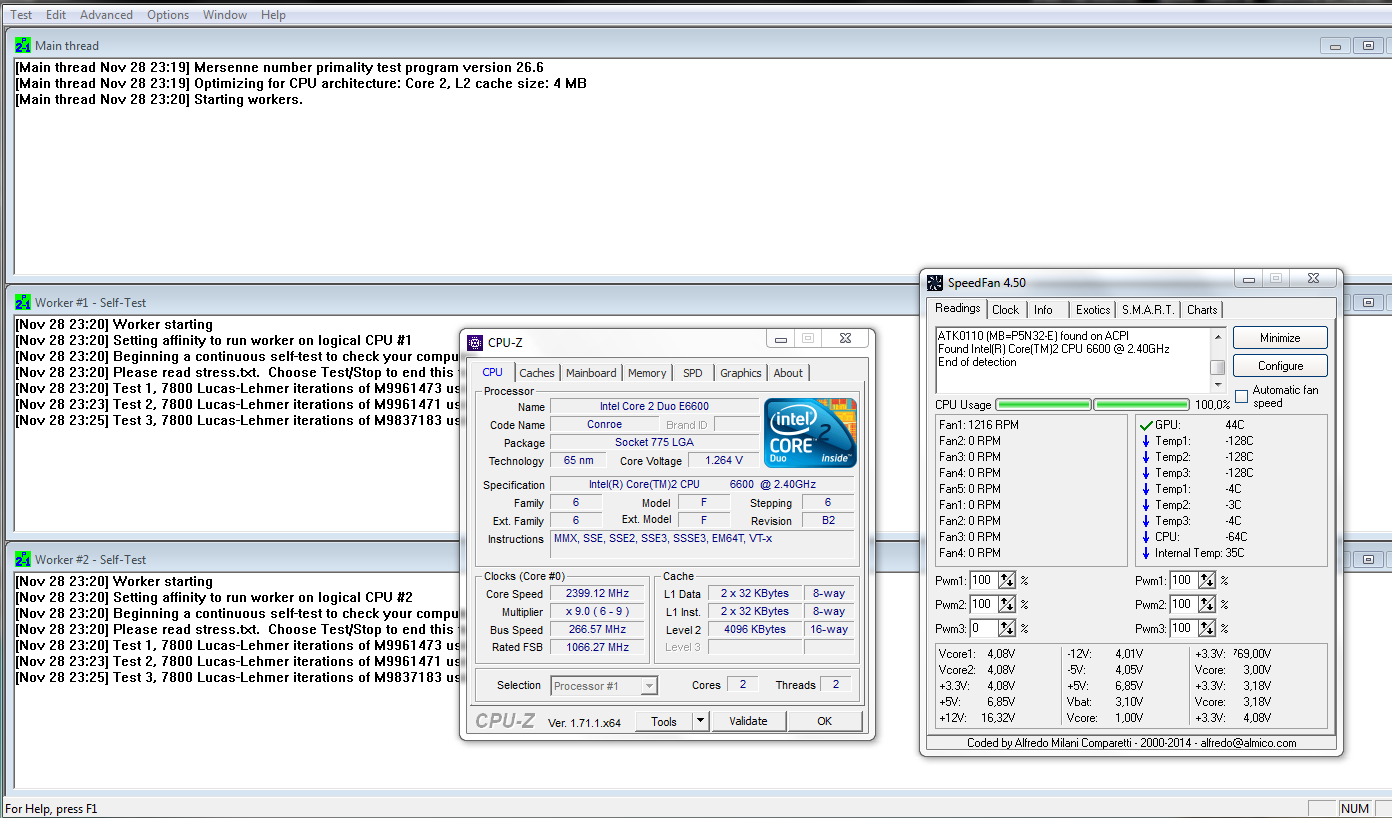Adjust the left Pwm2 spinner arrows
The image size is (1392, 818).
1007,605
